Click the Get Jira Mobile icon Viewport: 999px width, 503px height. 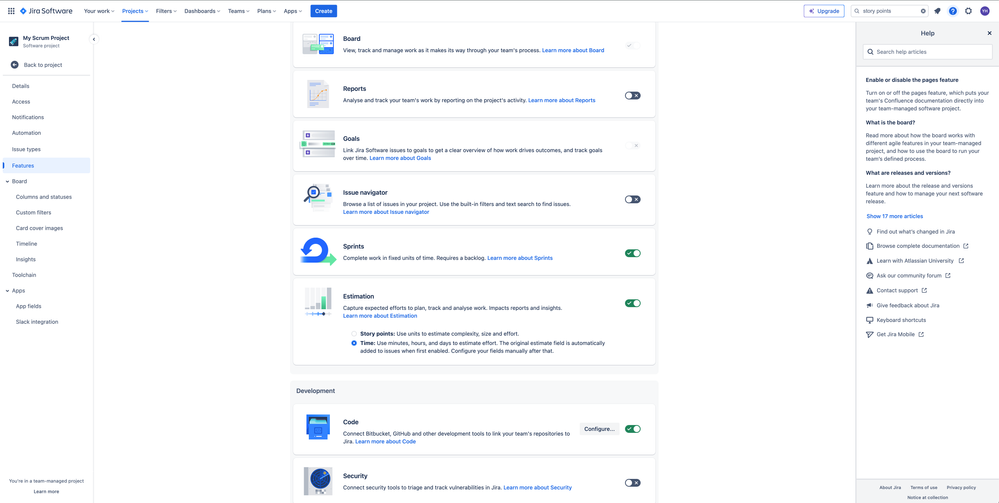(x=870, y=335)
